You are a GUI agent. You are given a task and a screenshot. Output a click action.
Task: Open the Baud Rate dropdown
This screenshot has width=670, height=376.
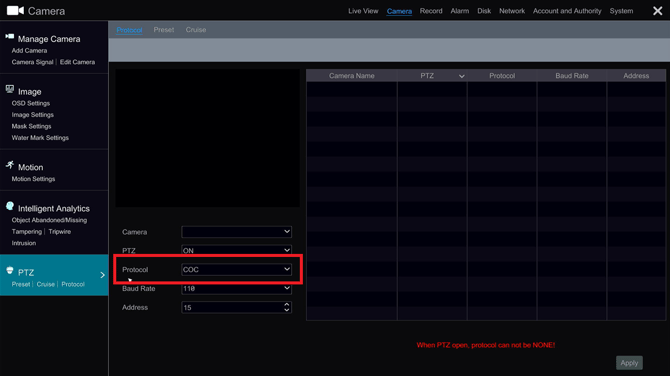click(x=236, y=288)
